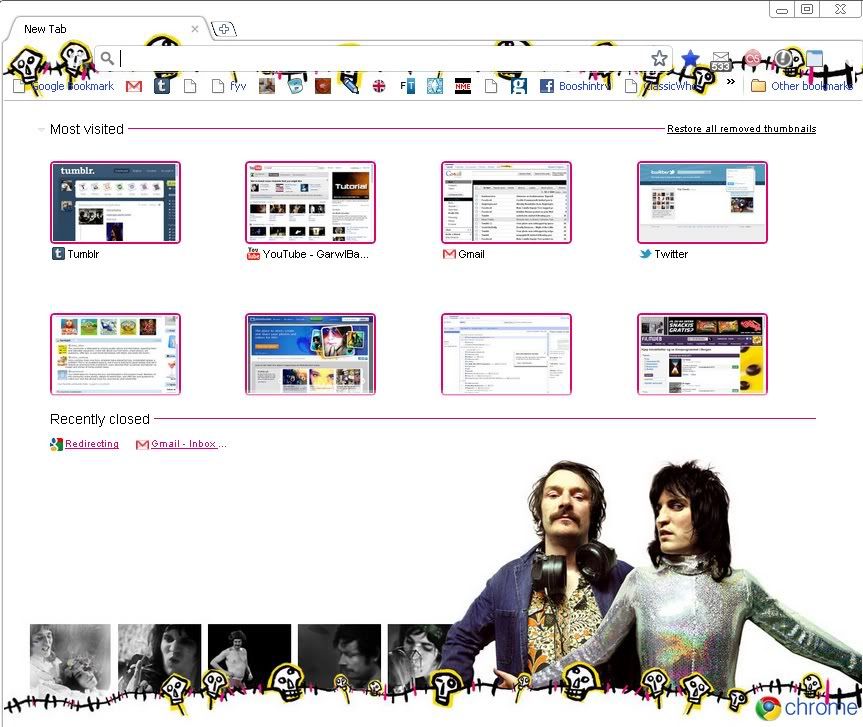This screenshot has height=727, width=863.
Task: Open the mail checker extension showing 533
Action: coord(721,60)
